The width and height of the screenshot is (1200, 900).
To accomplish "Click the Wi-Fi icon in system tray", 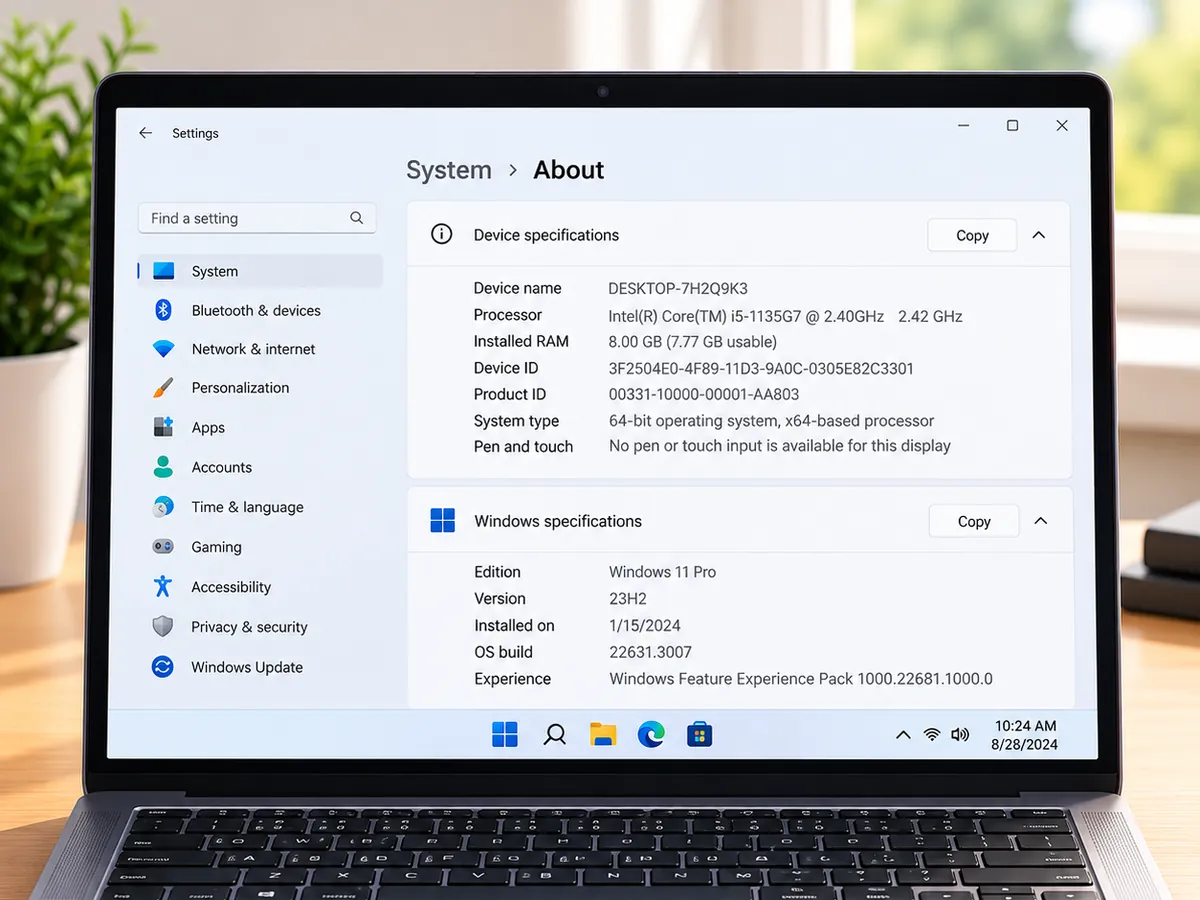I will [x=932, y=735].
